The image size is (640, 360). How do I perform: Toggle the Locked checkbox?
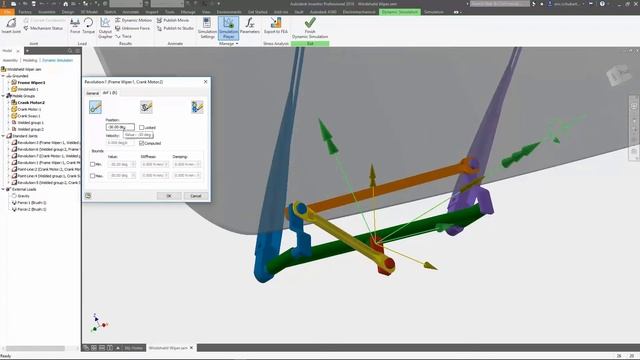142,127
